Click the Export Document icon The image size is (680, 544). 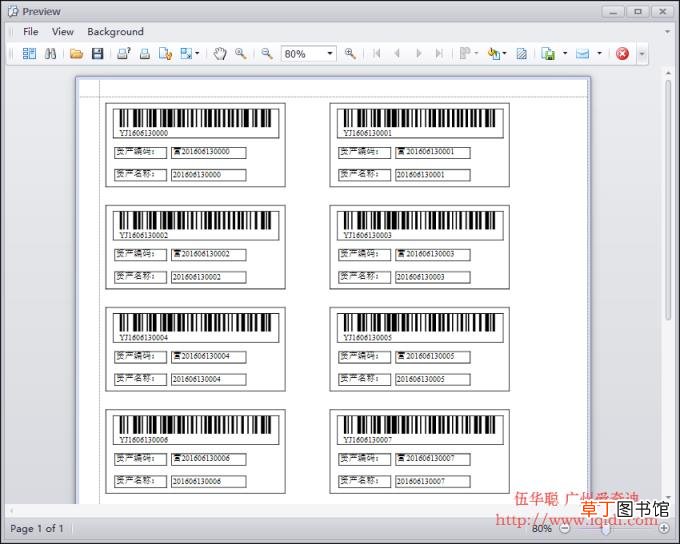[549, 54]
